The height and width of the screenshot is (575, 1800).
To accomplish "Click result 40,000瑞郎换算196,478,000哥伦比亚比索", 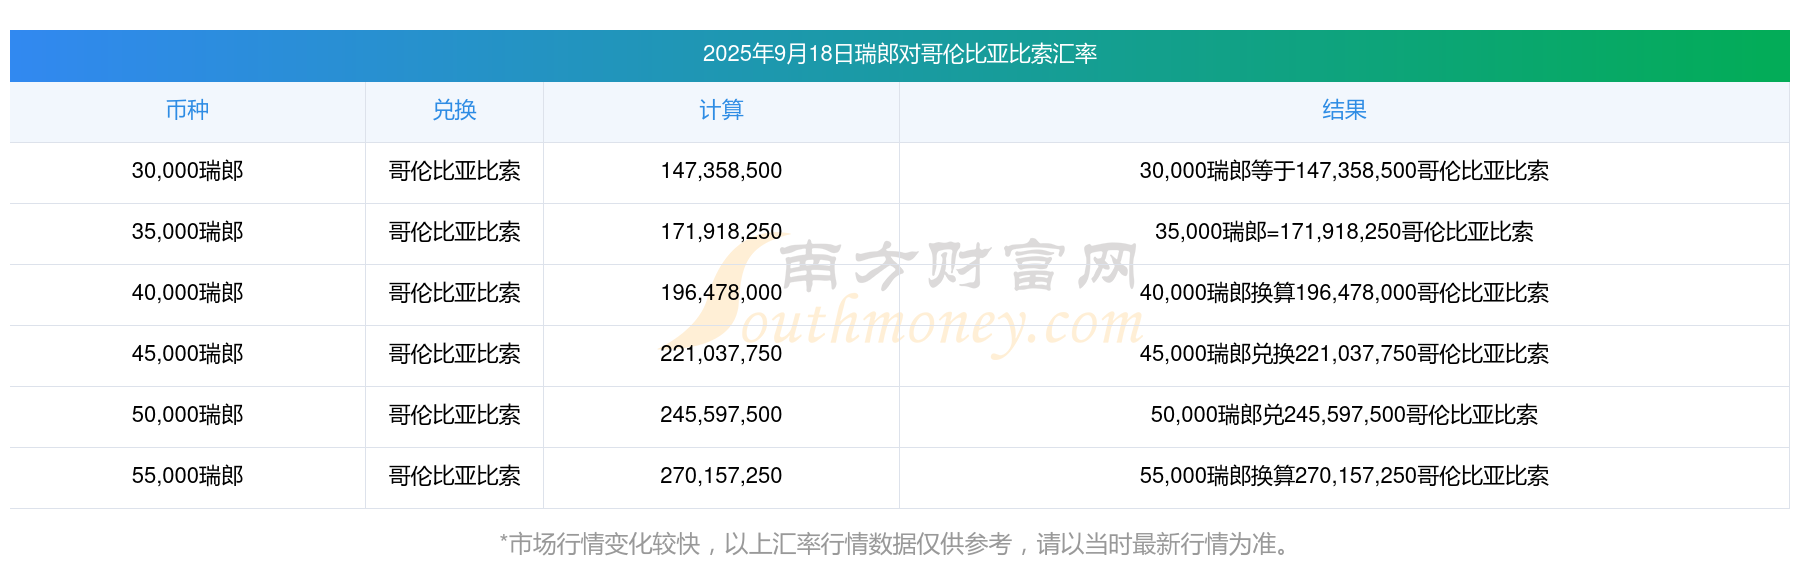I will 1344,293.
